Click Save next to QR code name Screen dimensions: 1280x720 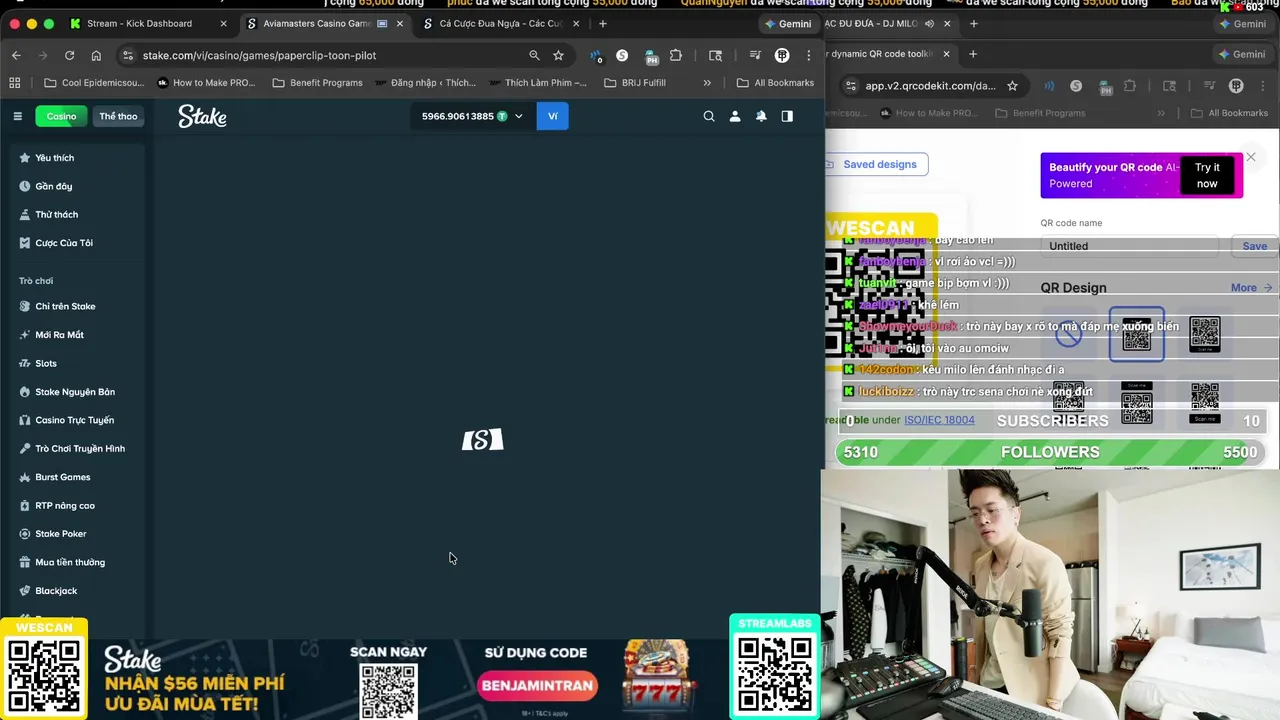click(1254, 246)
